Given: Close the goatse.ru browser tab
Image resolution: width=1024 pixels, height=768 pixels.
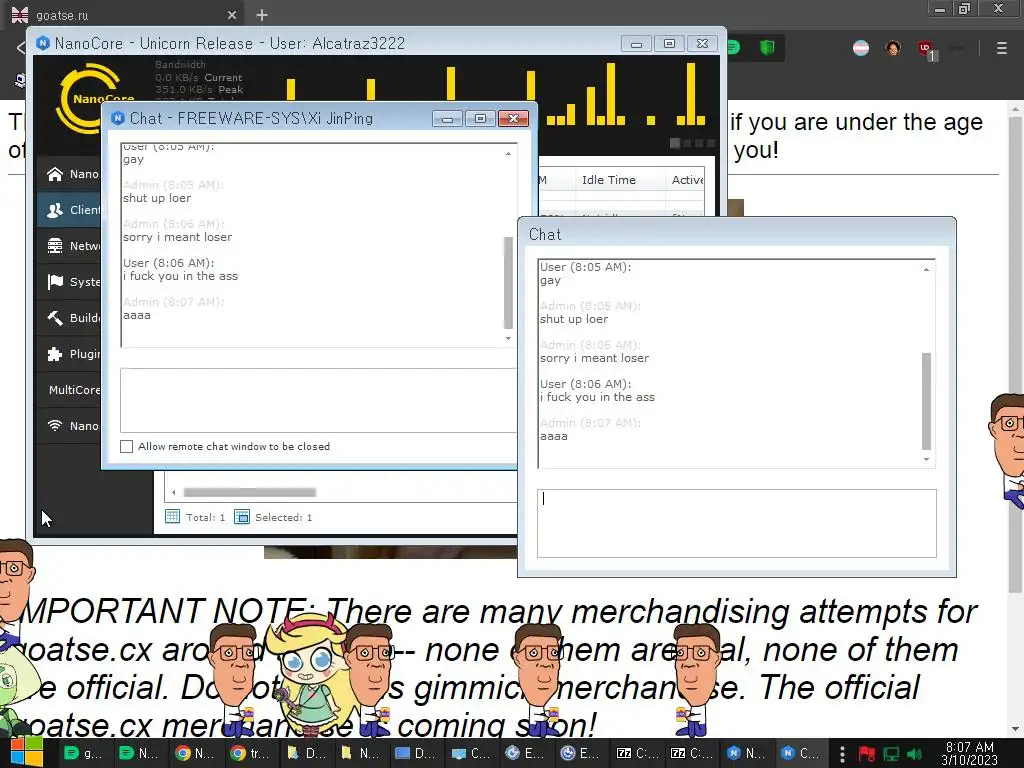Looking at the screenshot, I should click(x=232, y=14).
